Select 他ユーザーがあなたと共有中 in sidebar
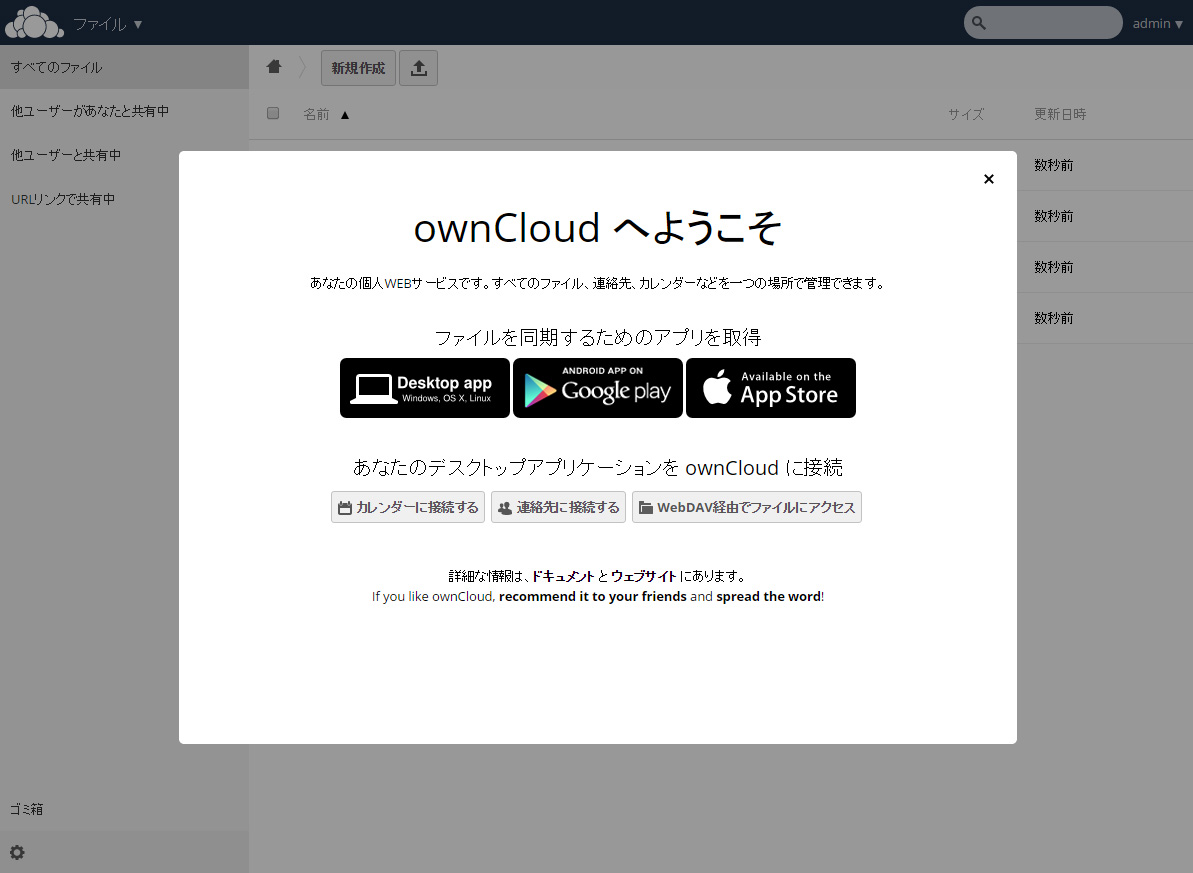The width and height of the screenshot is (1193, 873). 124,111
